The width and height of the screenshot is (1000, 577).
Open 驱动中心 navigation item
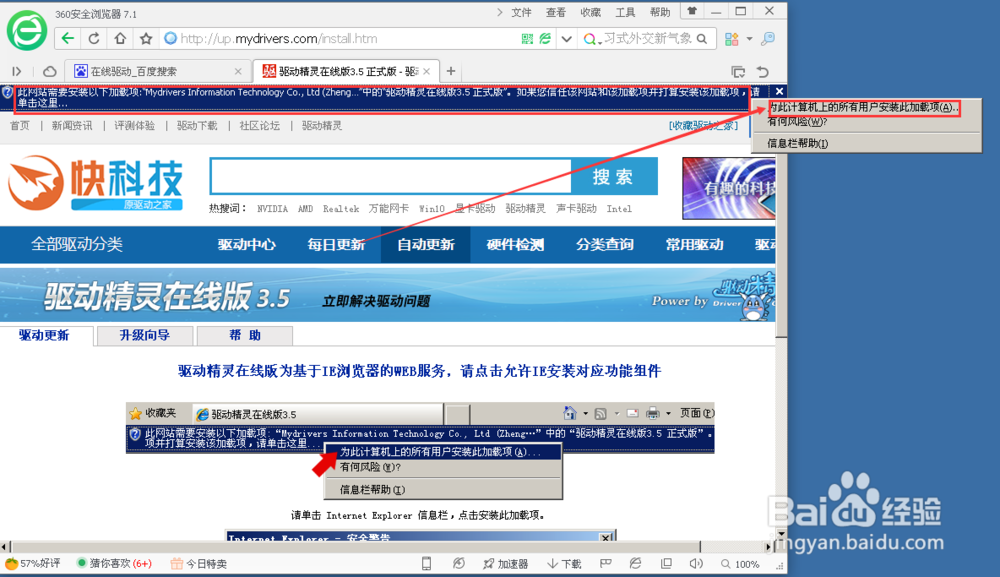point(247,245)
